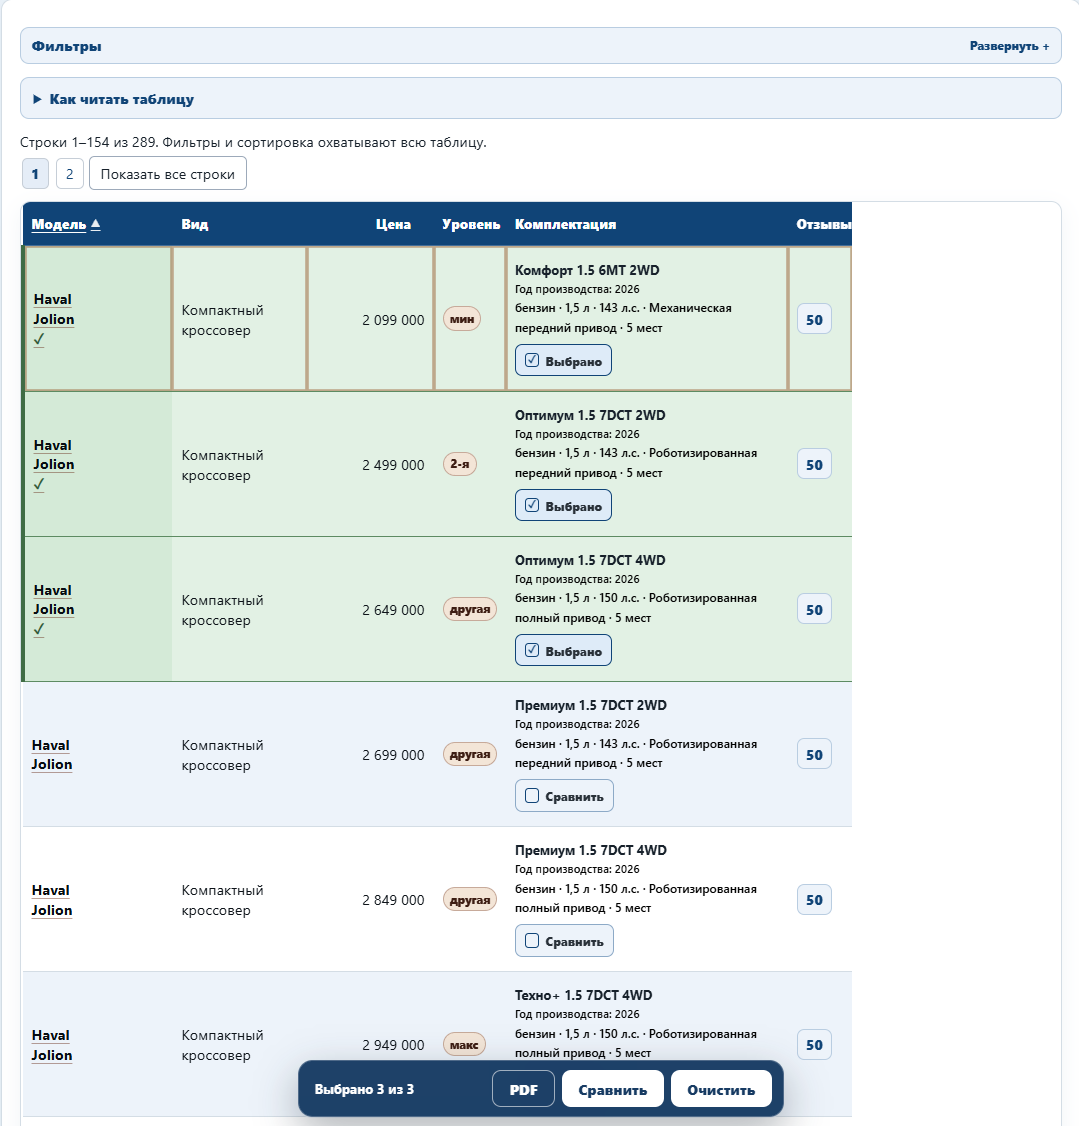
Task: Click the «Уровень» column header
Action: pyautogui.click(x=471, y=224)
